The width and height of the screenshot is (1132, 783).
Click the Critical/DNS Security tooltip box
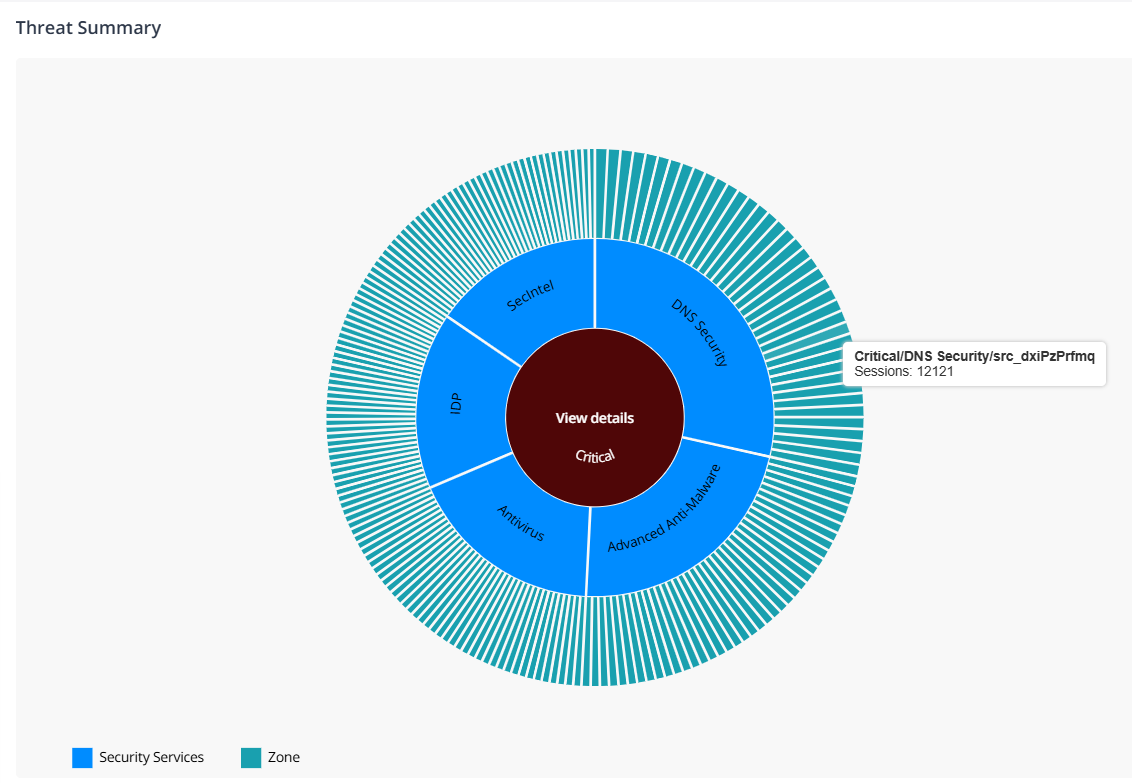tap(974, 364)
